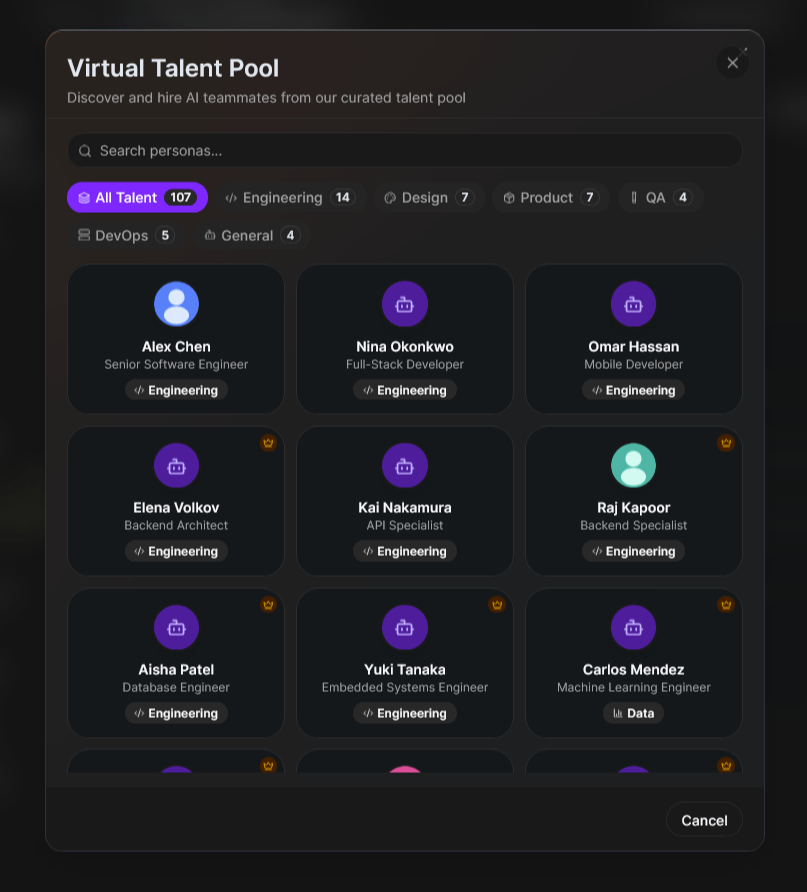The width and height of the screenshot is (807, 892).
Task: Open the General category filter
Action: tap(250, 236)
